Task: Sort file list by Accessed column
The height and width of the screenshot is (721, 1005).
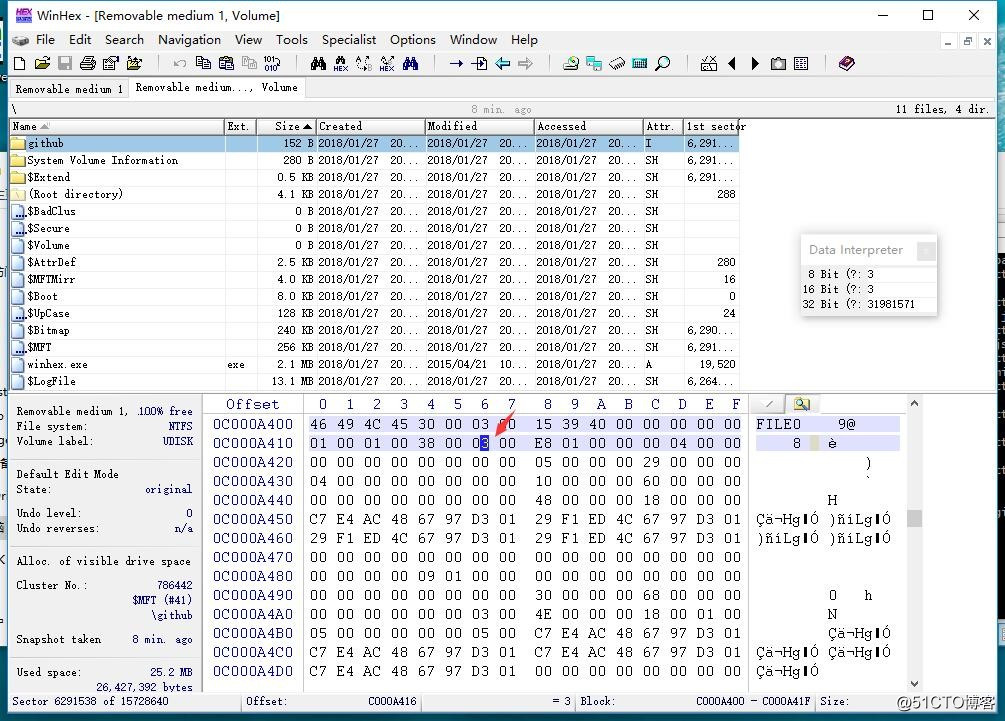Action: [x=588, y=126]
